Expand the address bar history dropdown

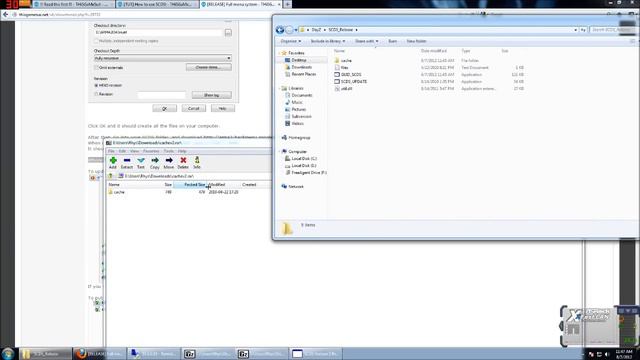point(576,30)
